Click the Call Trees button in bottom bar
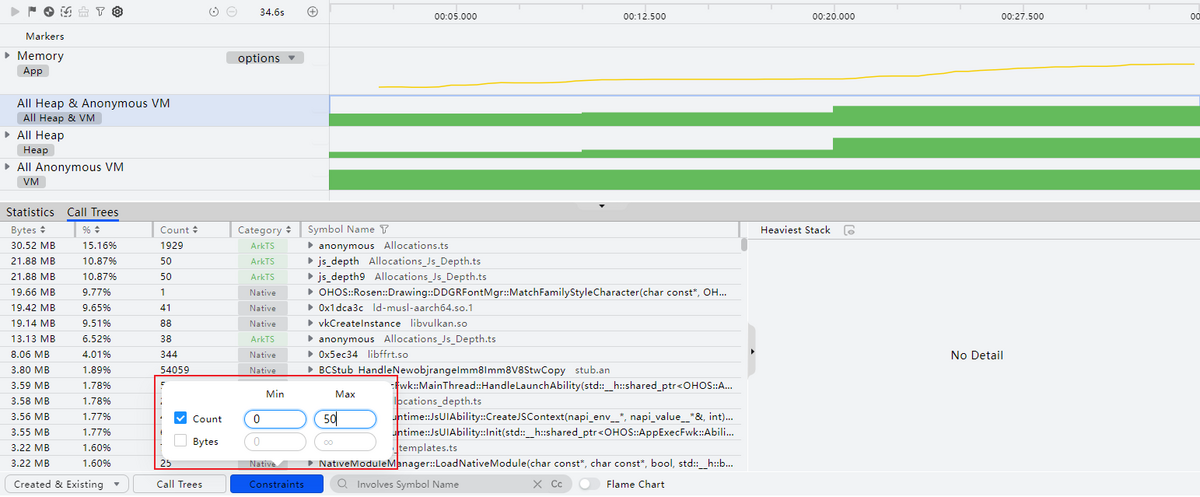 [180, 484]
